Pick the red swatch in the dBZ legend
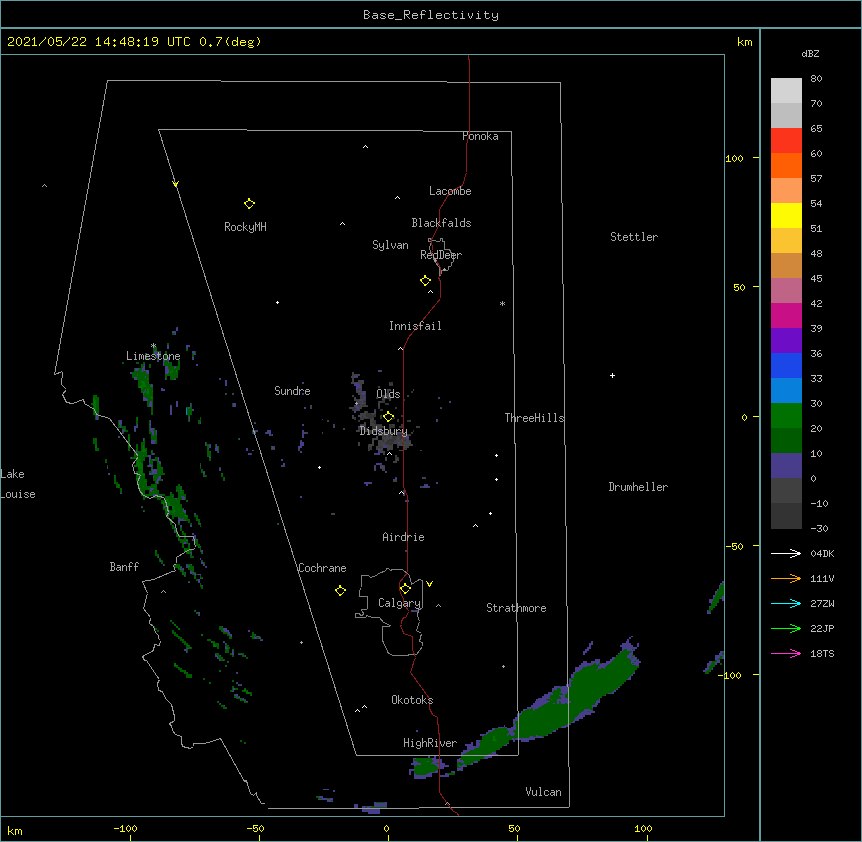 pos(786,141)
